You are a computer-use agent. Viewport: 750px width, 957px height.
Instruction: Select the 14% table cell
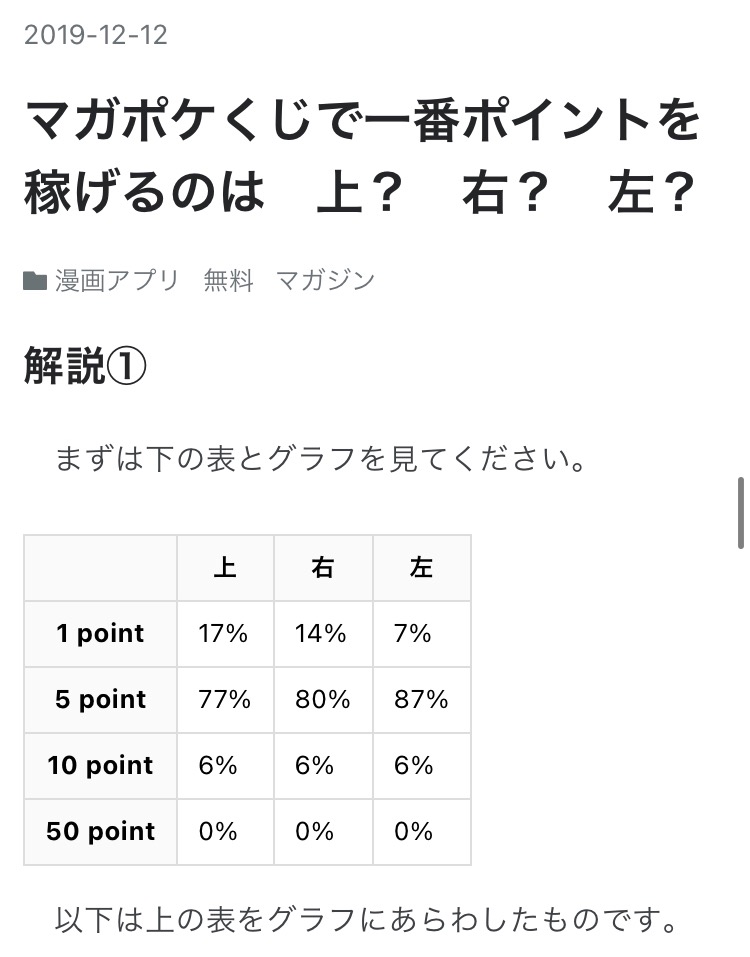click(321, 634)
